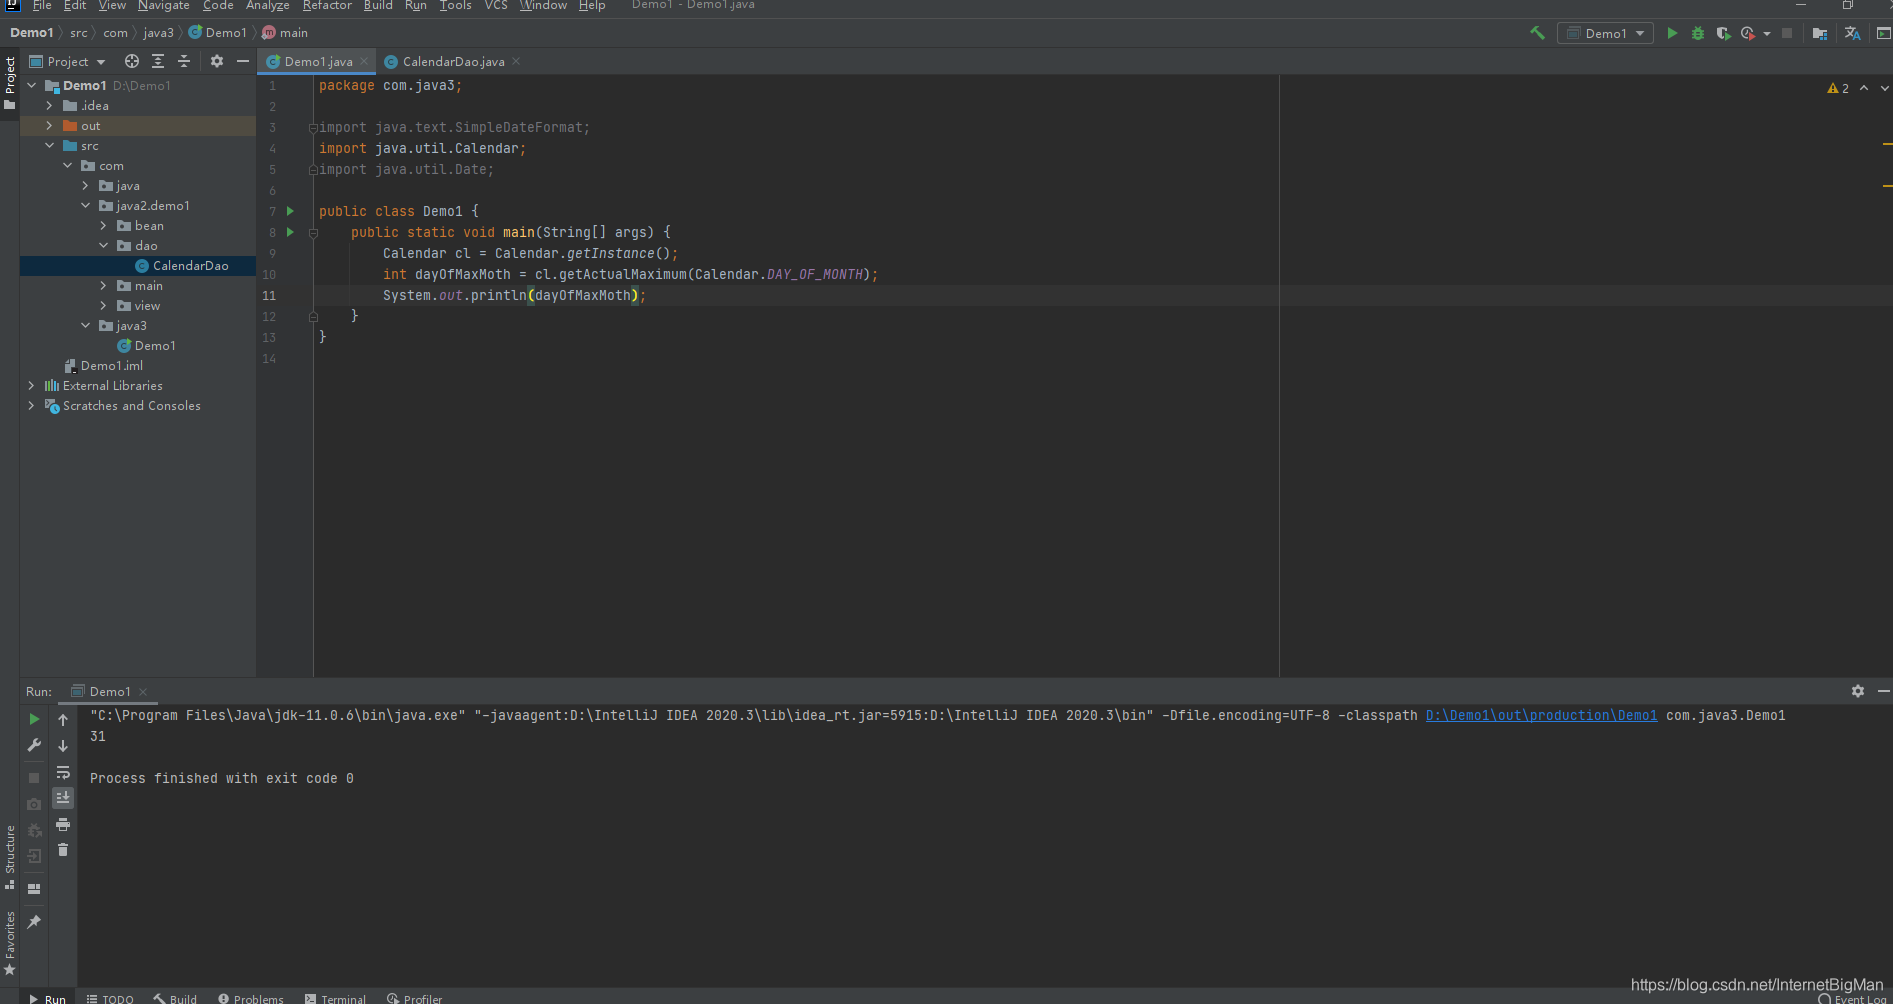Image resolution: width=1893 pixels, height=1004 pixels.
Task: Clear all Run console output trash icon
Action: pyautogui.click(x=63, y=850)
